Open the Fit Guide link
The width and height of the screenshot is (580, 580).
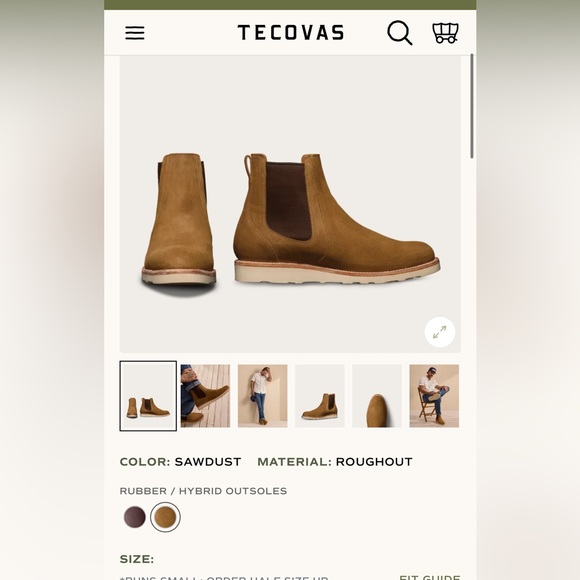[430, 577]
